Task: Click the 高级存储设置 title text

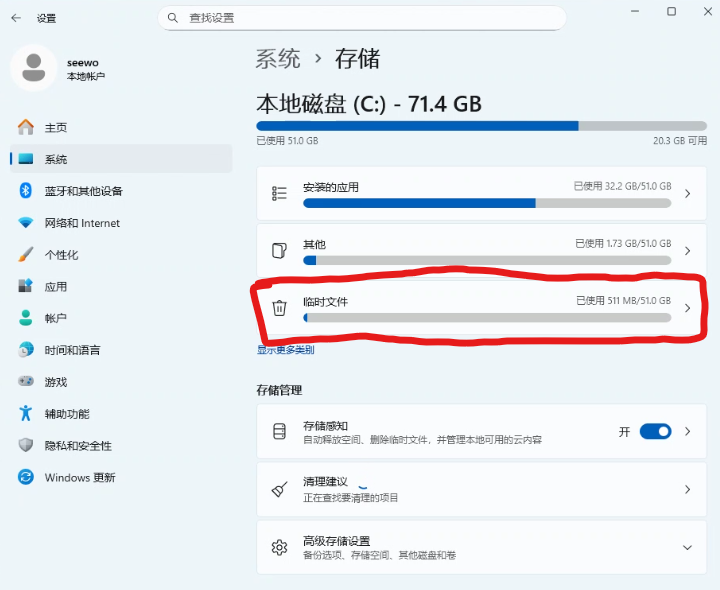Action: coord(336,541)
